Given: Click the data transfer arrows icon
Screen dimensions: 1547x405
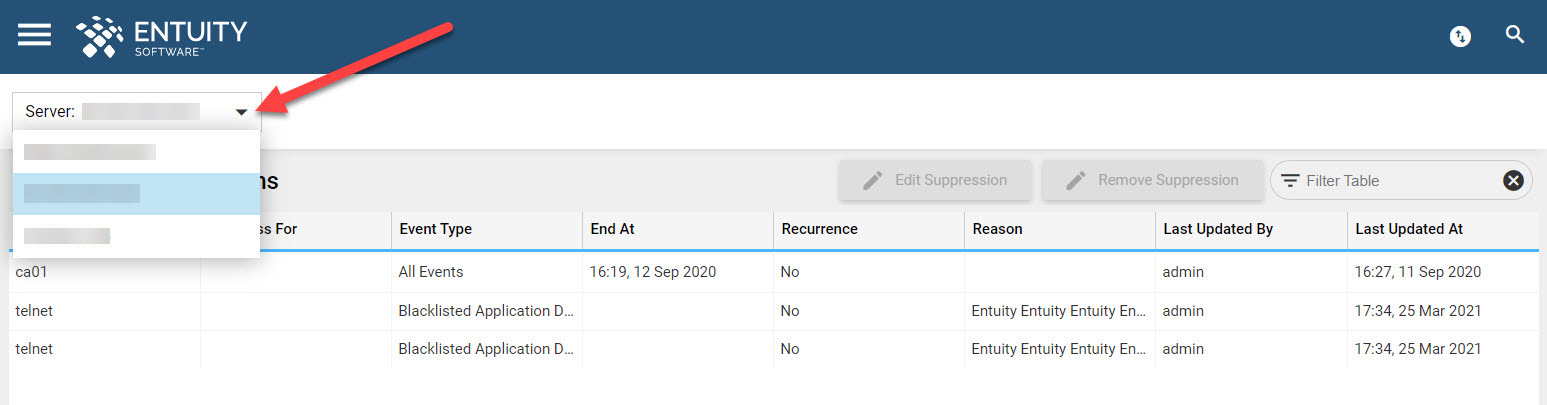Looking at the screenshot, I should tap(1460, 36).
